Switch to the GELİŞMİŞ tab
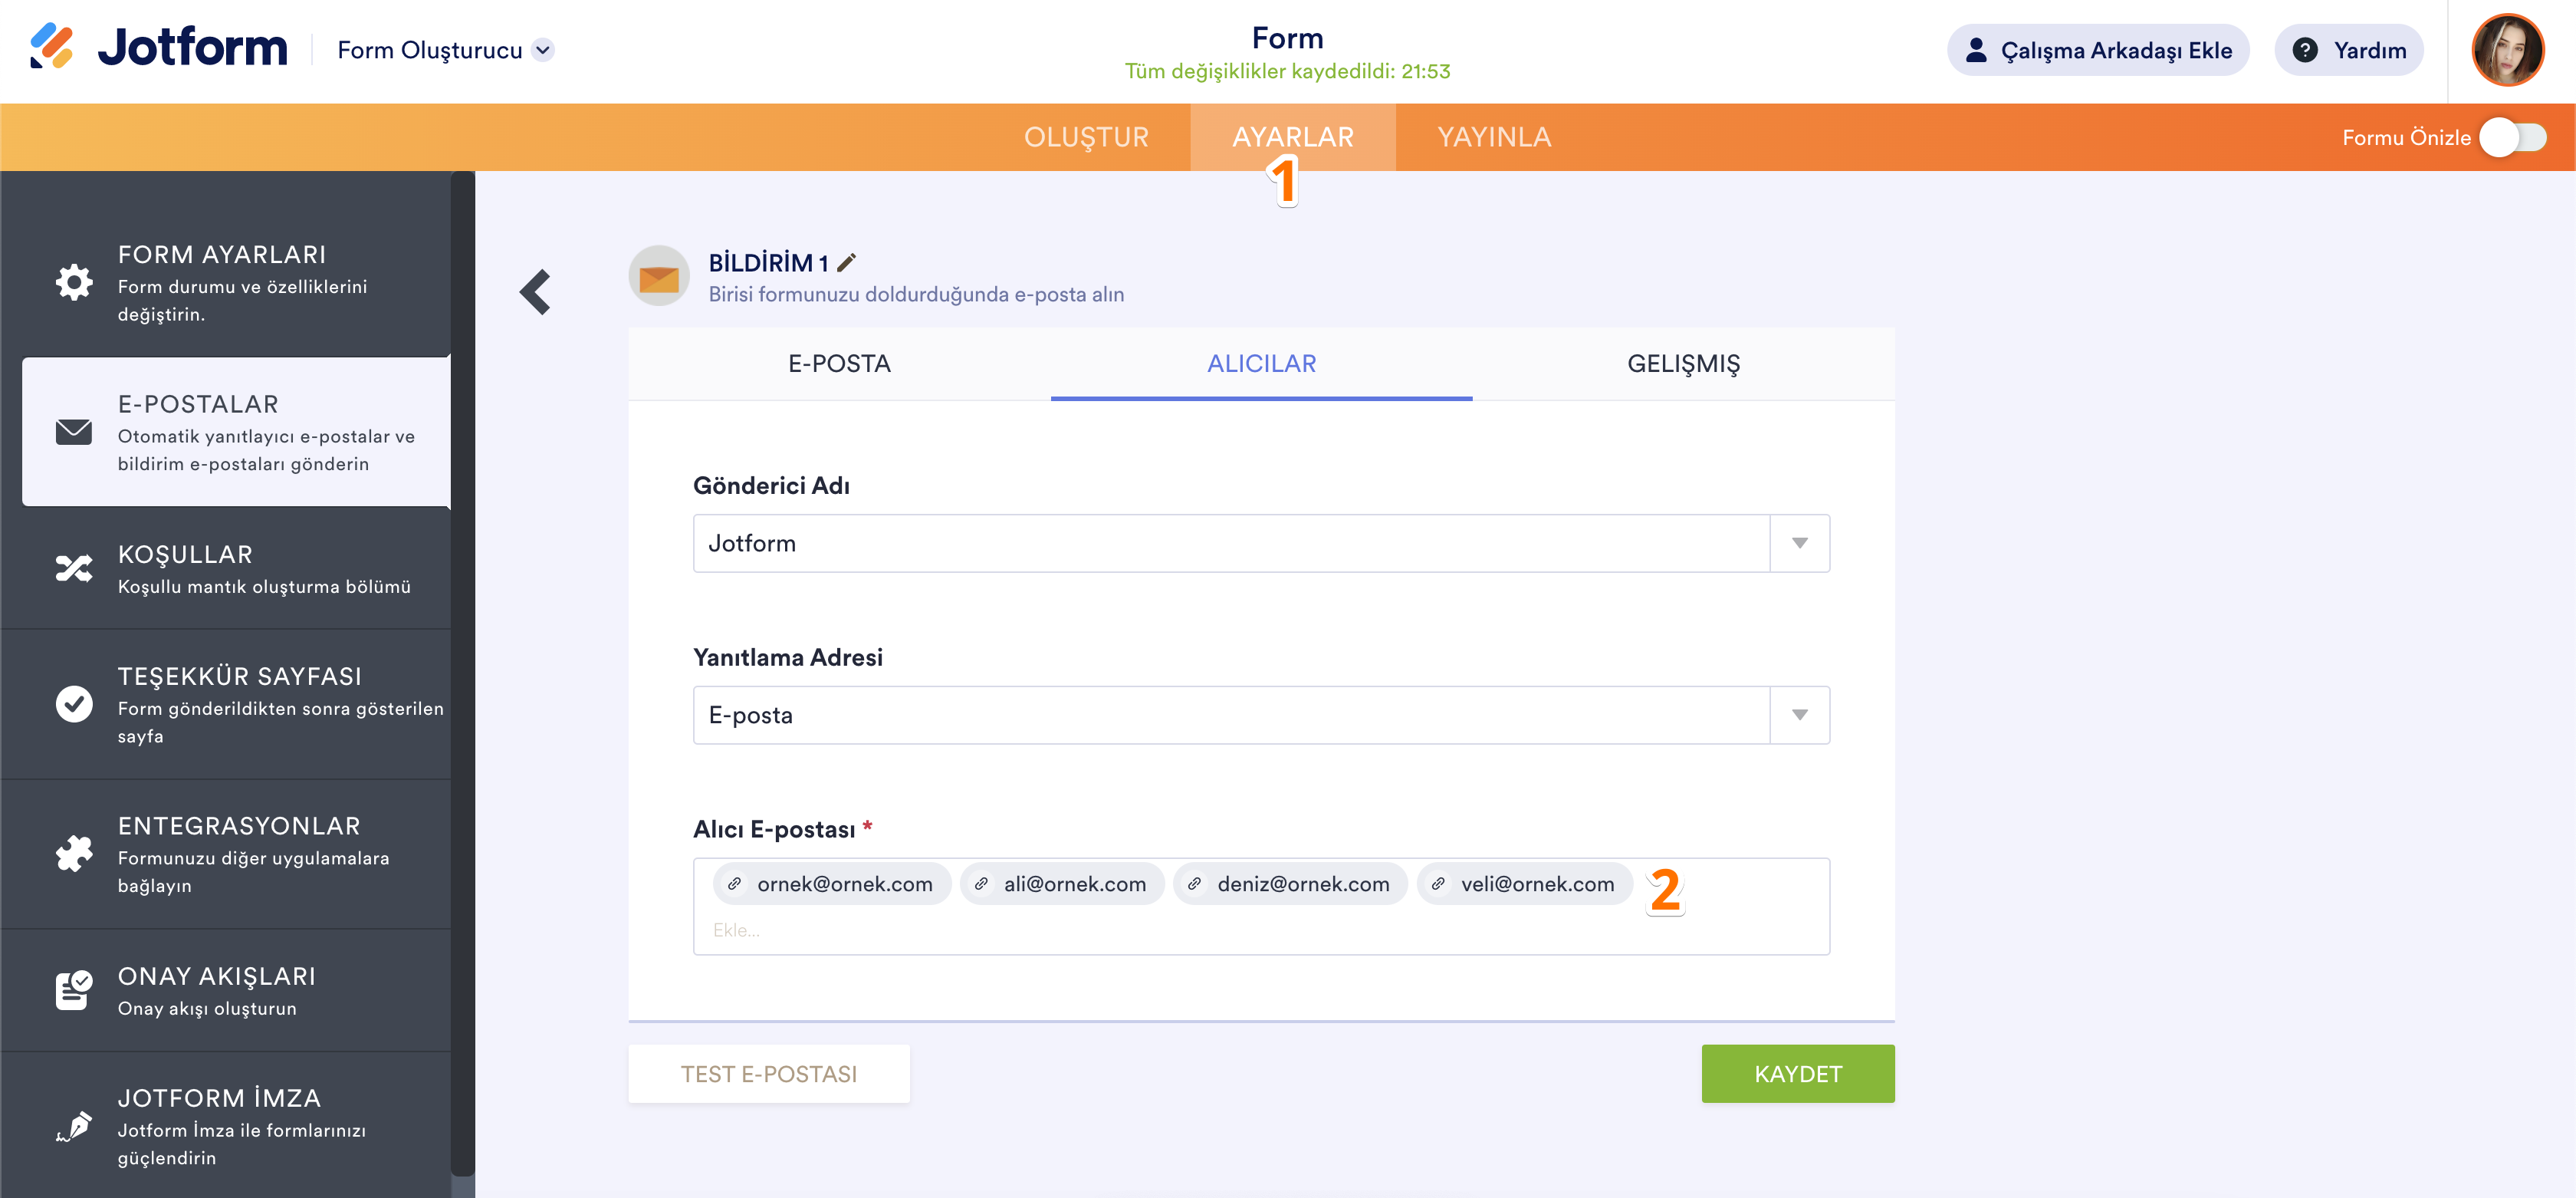Viewport: 2576px width, 1198px height. (x=1683, y=364)
